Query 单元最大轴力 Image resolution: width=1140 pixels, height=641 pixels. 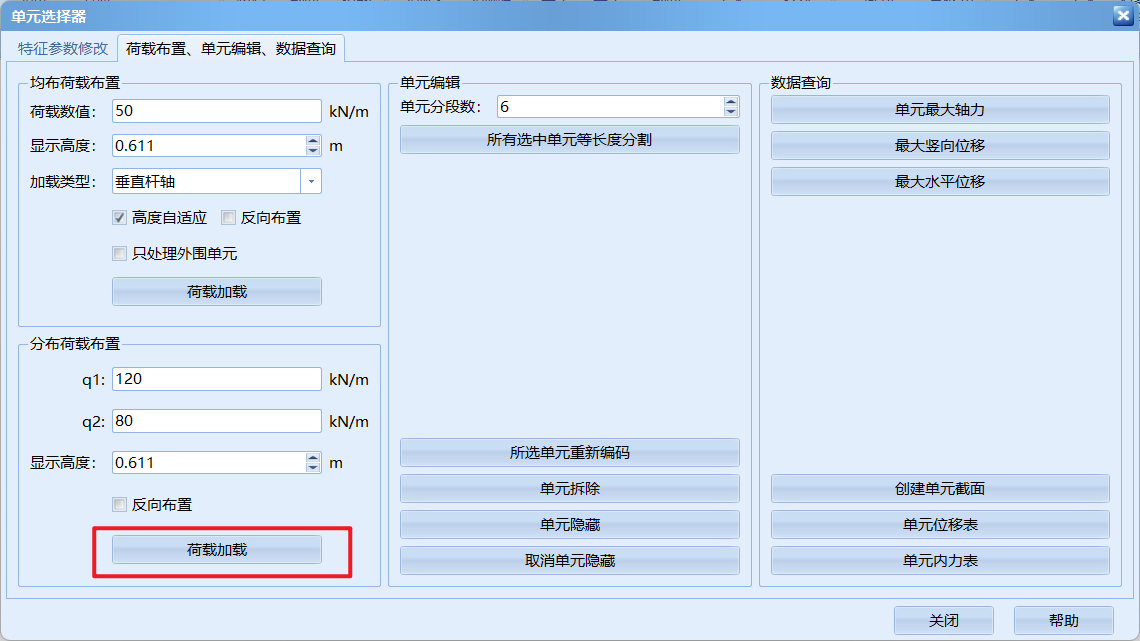click(939, 110)
